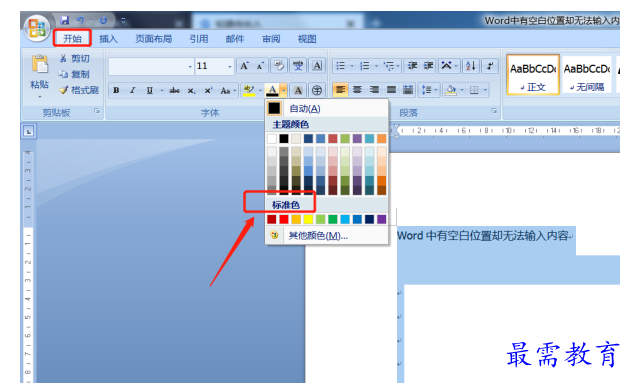Apply the 无间隔 style
This screenshot has width=628, height=386.
pyautogui.click(x=587, y=75)
